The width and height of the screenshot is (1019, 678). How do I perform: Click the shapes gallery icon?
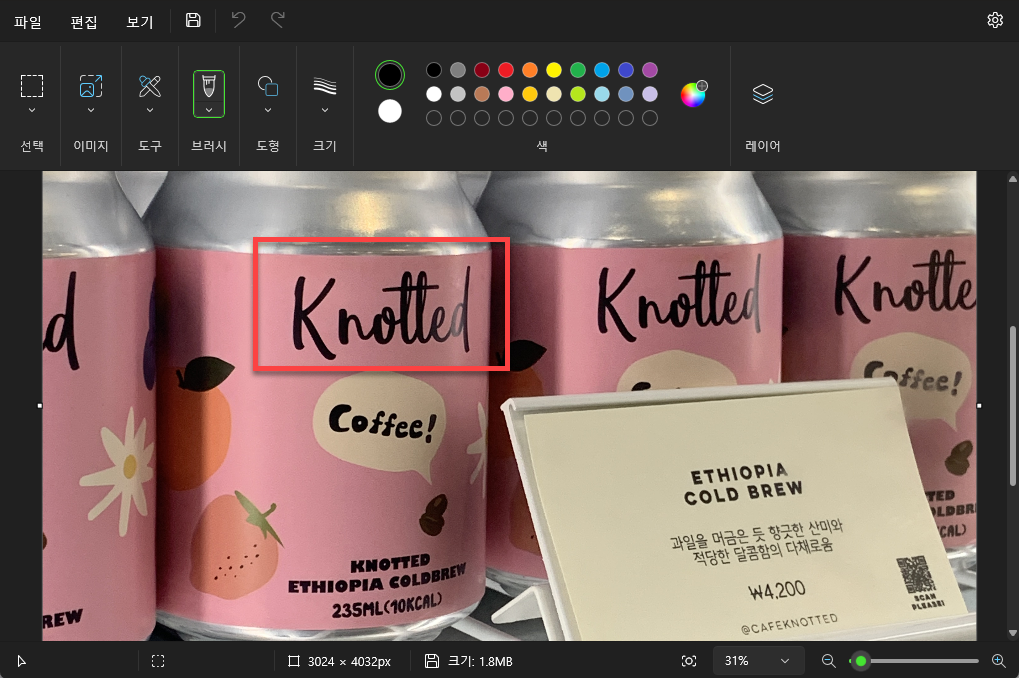[268, 86]
